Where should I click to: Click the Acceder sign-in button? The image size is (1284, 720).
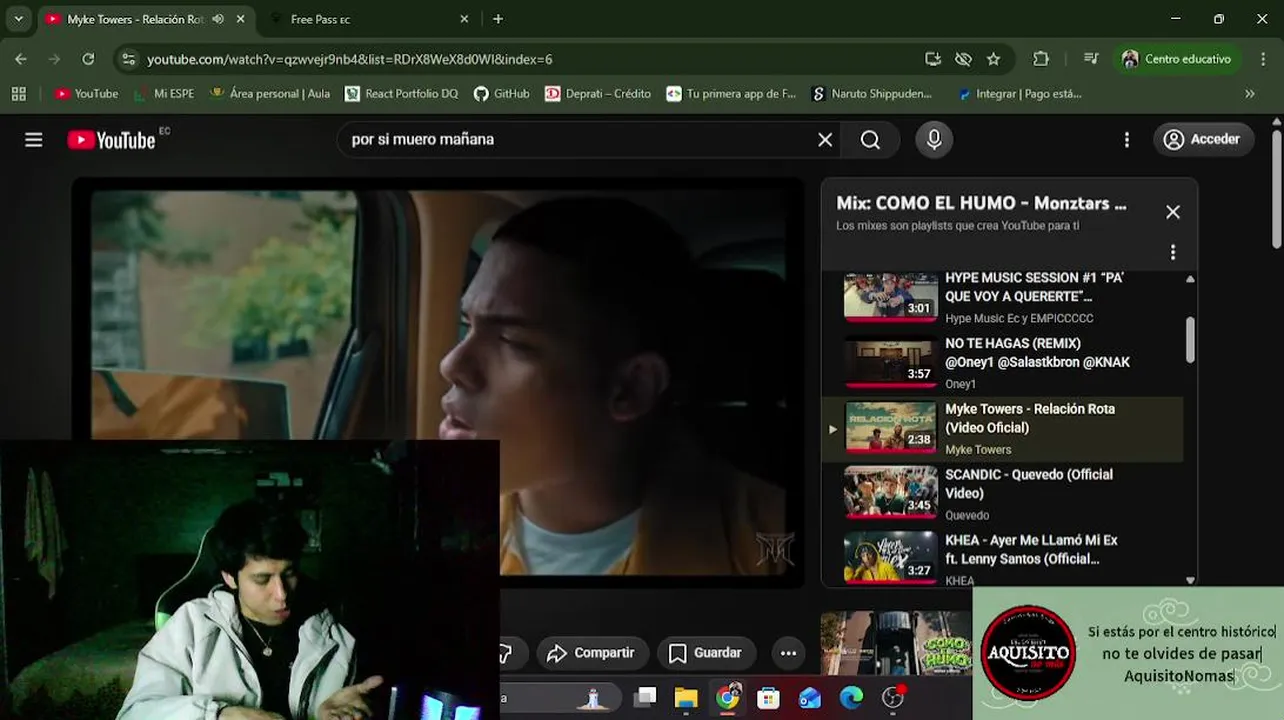[1202, 140]
